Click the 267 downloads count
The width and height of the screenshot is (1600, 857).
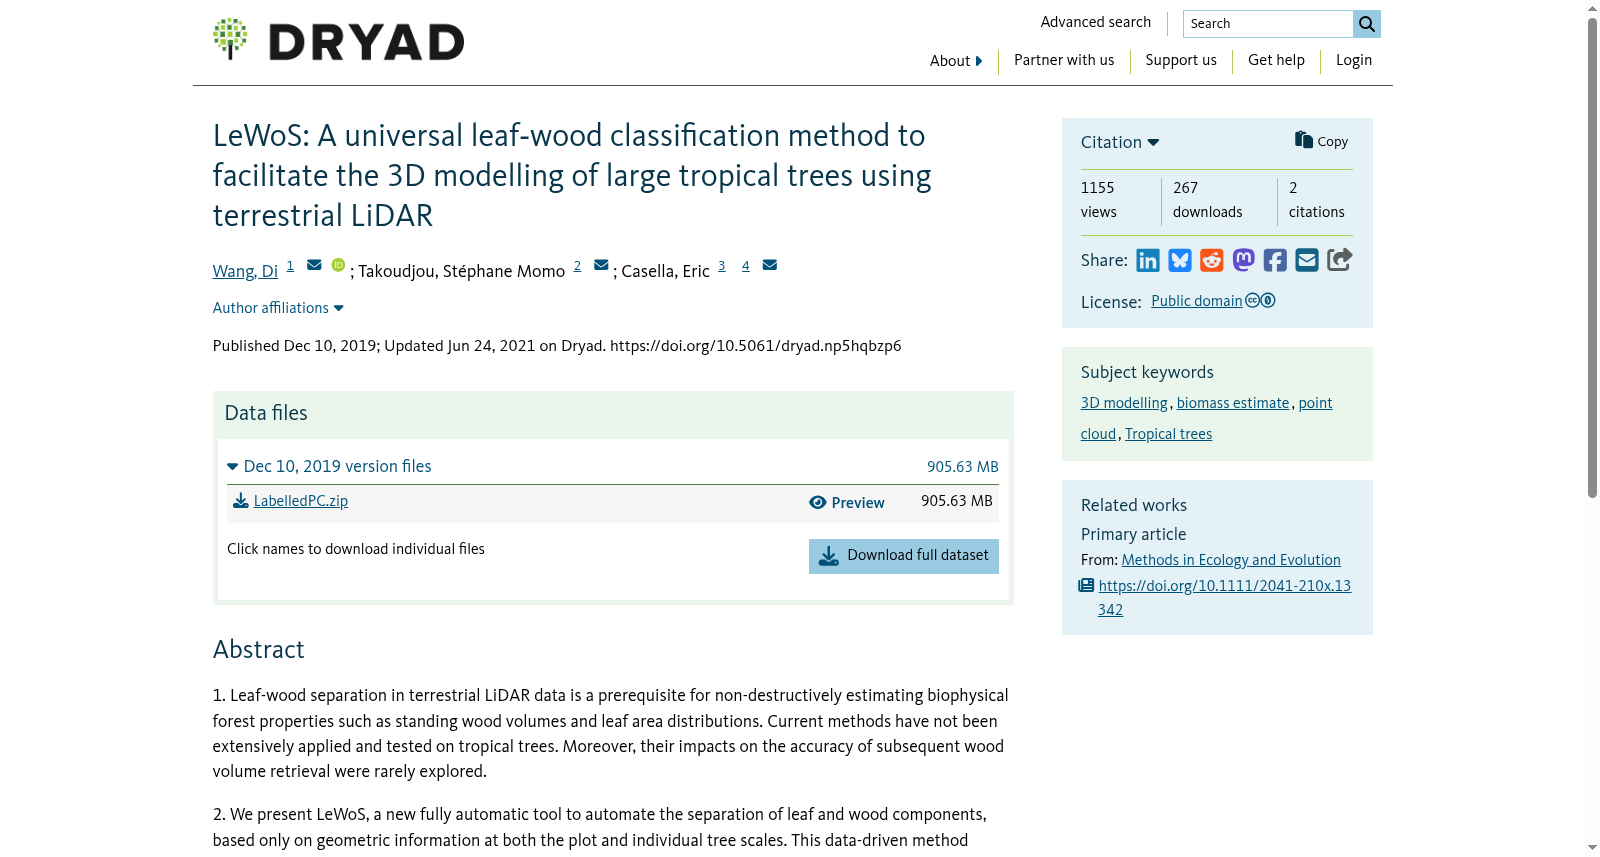coord(1207,200)
